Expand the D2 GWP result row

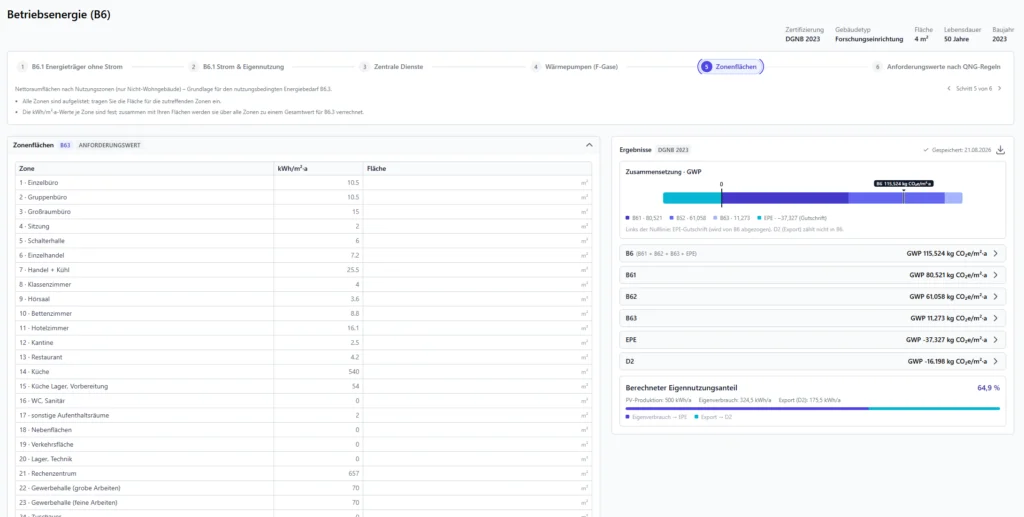812,361
